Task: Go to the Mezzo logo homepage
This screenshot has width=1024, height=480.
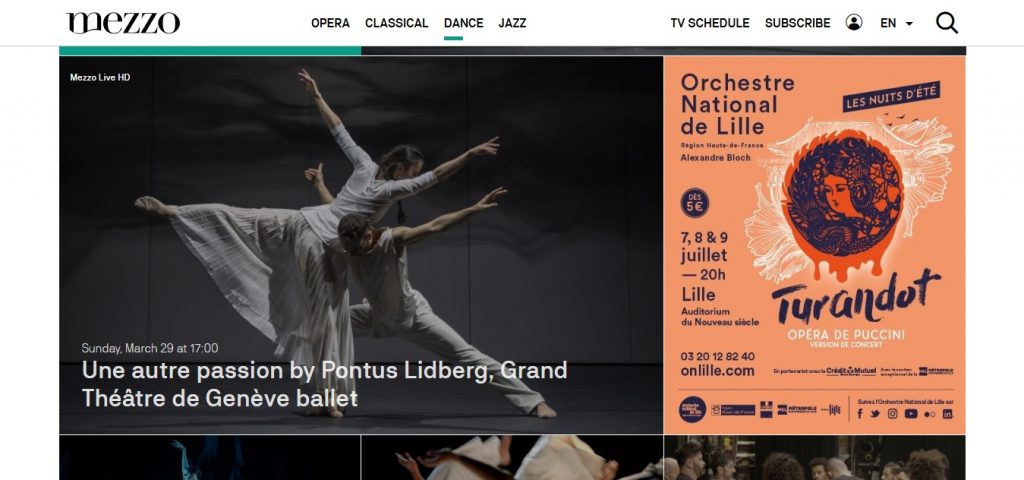Action: (x=123, y=23)
